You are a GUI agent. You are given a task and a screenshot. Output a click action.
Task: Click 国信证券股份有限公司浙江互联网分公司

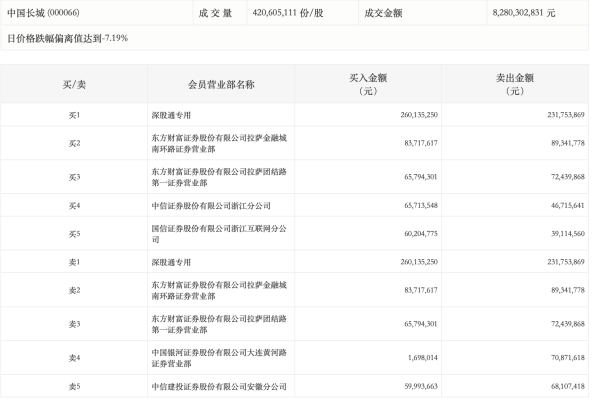pos(219,234)
